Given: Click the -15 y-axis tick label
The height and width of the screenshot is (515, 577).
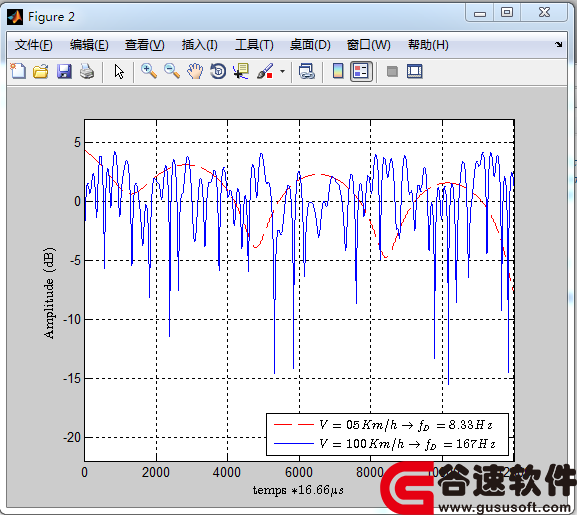Looking at the screenshot, I should click(x=72, y=378).
